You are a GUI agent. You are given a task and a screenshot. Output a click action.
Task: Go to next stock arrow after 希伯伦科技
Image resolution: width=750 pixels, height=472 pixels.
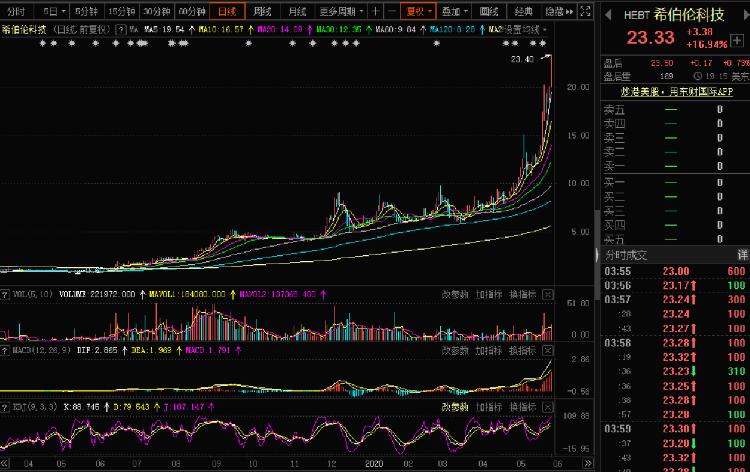pyautogui.click(x=745, y=15)
